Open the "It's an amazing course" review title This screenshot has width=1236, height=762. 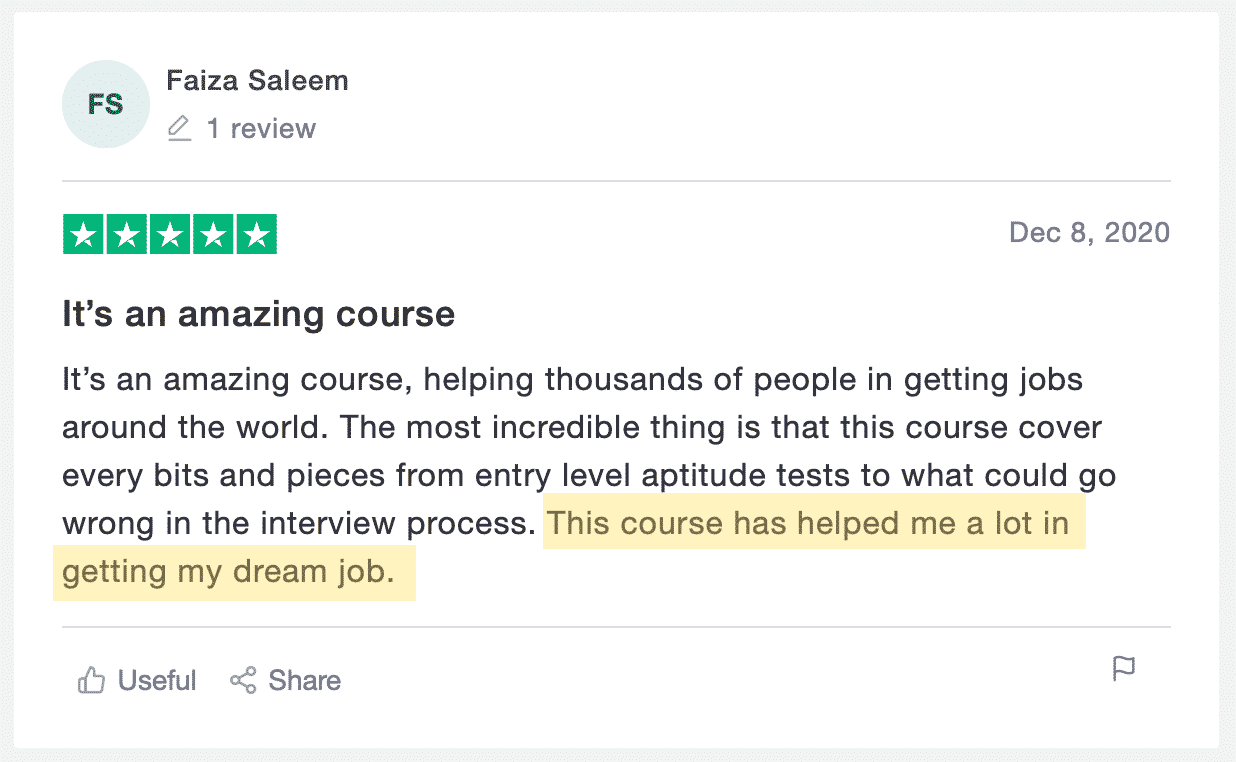(x=258, y=315)
